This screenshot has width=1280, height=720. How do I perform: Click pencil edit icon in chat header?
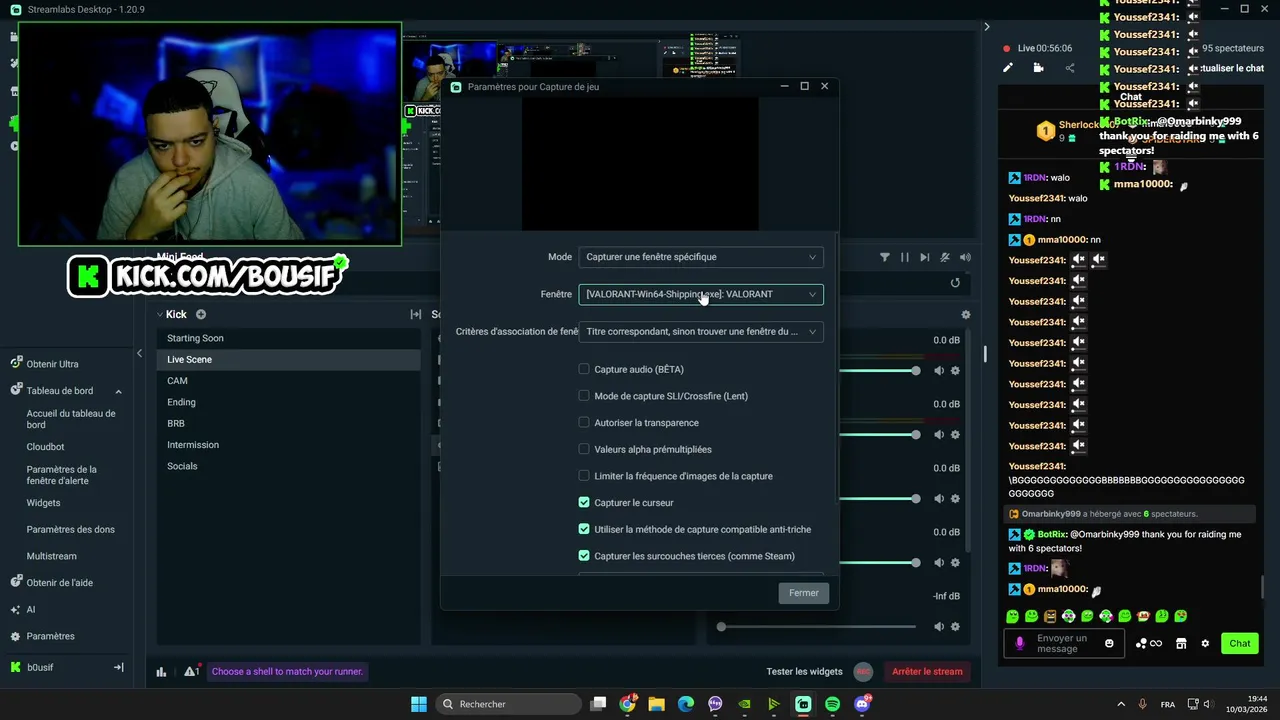click(x=1008, y=68)
